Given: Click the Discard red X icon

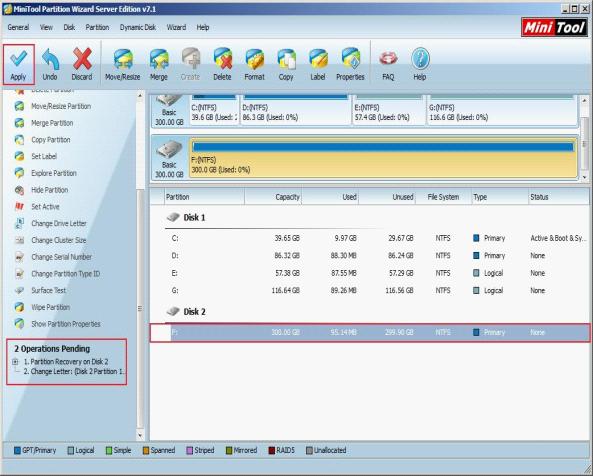Looking at the screenshot, I should click(x=82, y=59).
